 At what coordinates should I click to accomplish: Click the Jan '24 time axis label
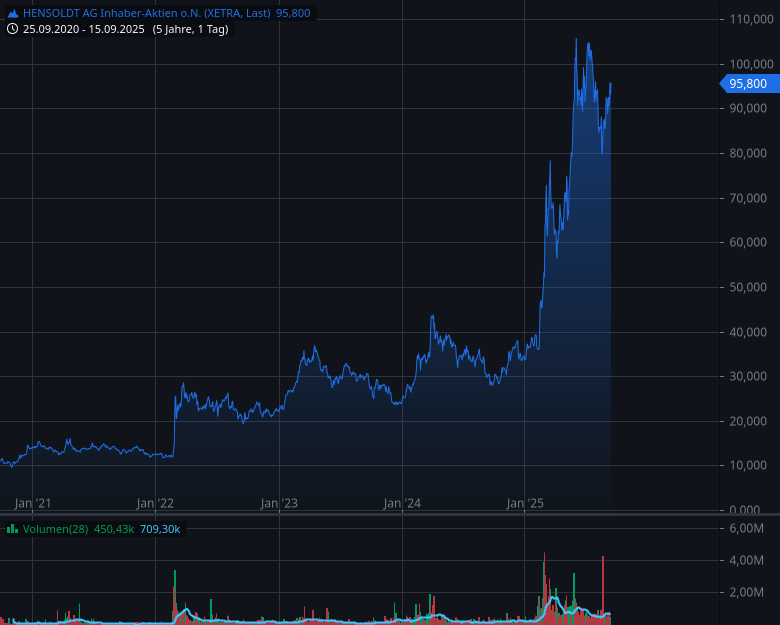click(402, 503)
